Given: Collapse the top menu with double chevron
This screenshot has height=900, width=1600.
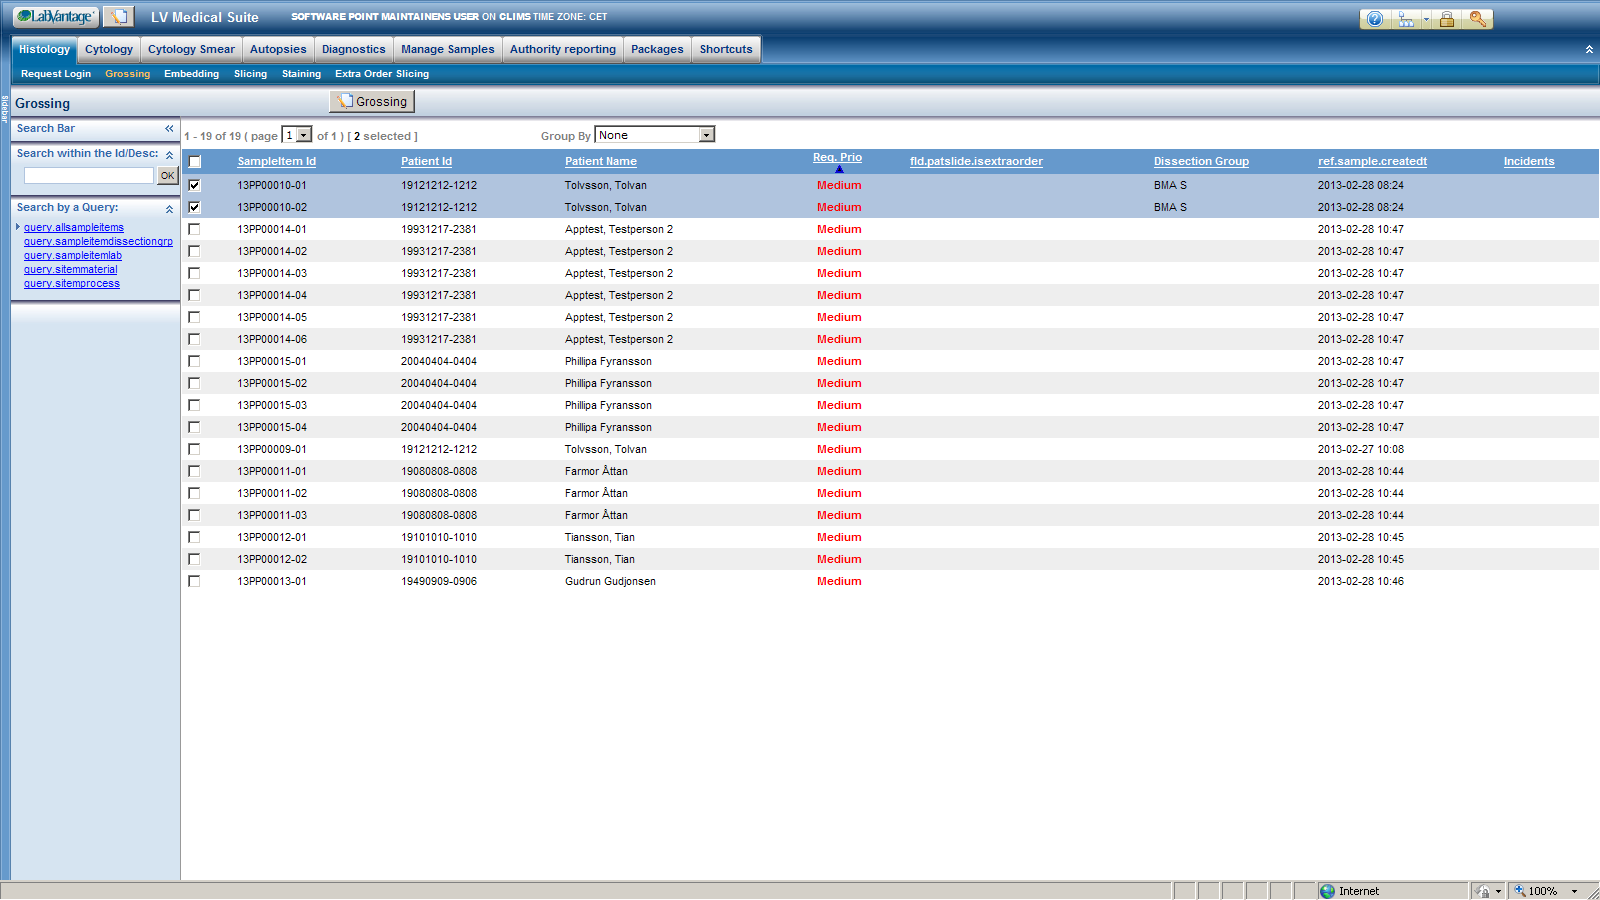Looking at the screenshot, I should tap(1589, 49).
